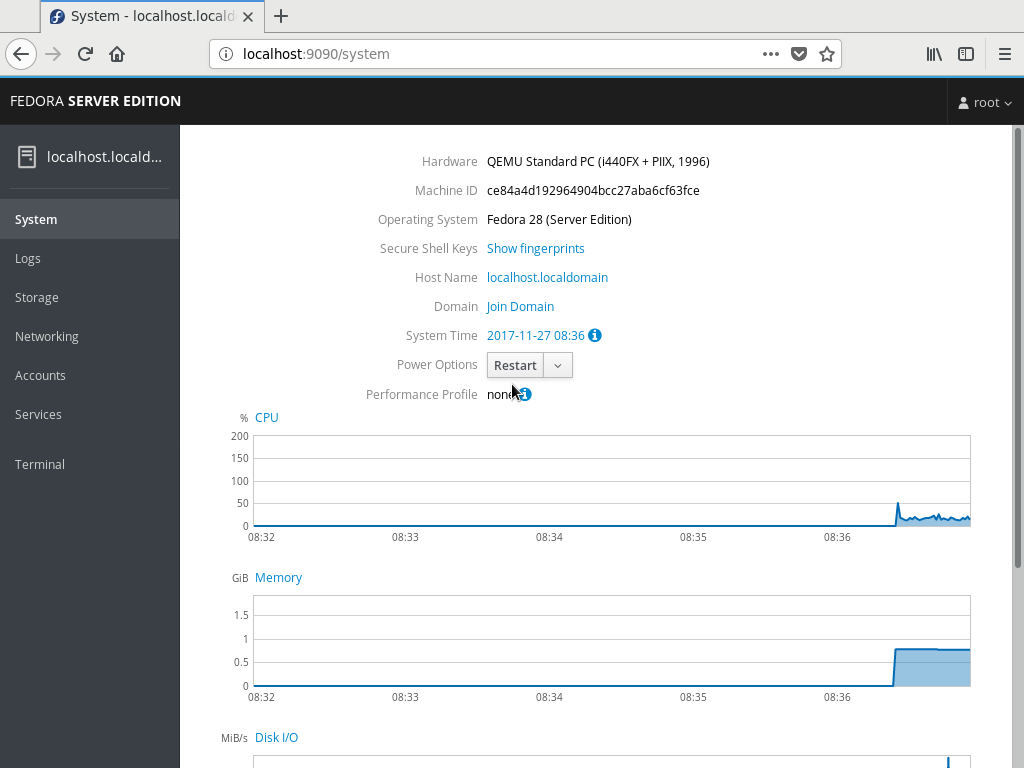Close the System - localhost tab
The width and height of the screenshot is (1024, 768).
click(x=248, y=17)
